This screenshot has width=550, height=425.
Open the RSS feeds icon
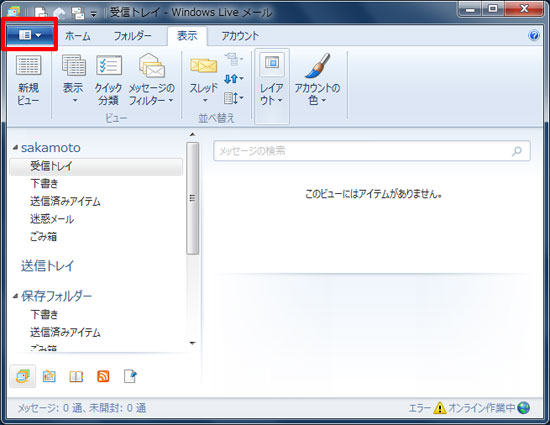click(x=103, y=377)
